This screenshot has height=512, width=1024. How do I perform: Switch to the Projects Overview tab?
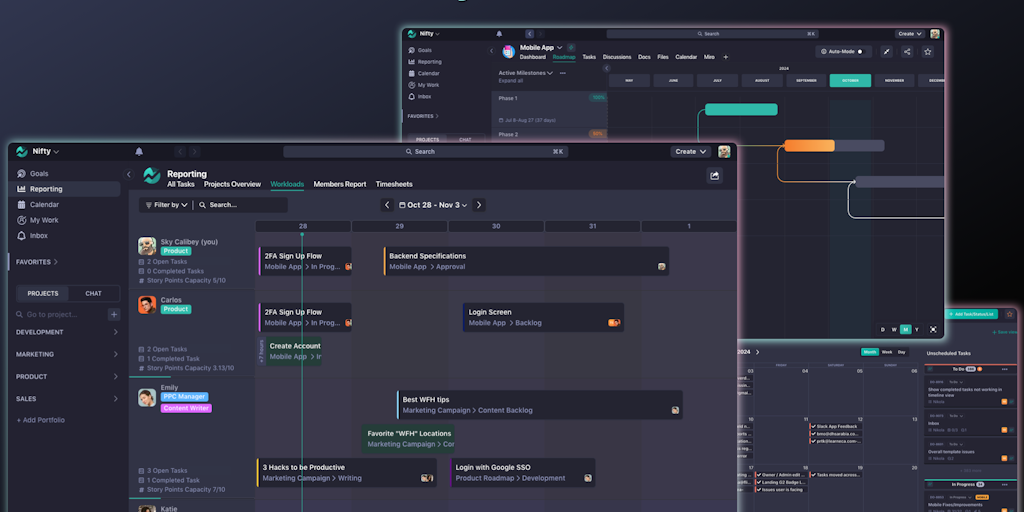[x=232, y=184]
